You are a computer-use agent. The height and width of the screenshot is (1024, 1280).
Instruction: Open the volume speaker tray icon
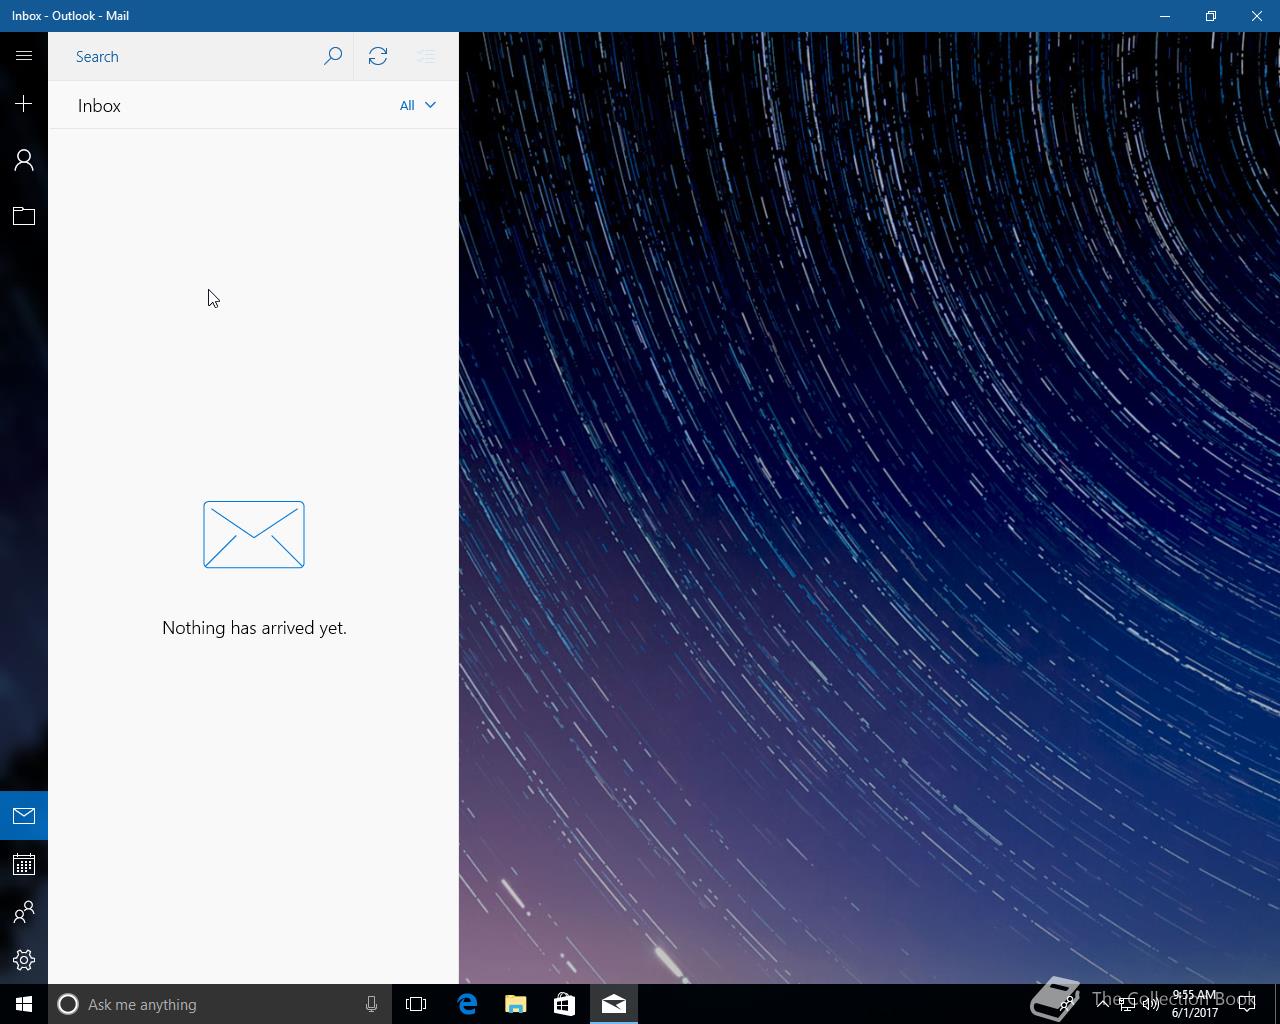point(1151,1004)
